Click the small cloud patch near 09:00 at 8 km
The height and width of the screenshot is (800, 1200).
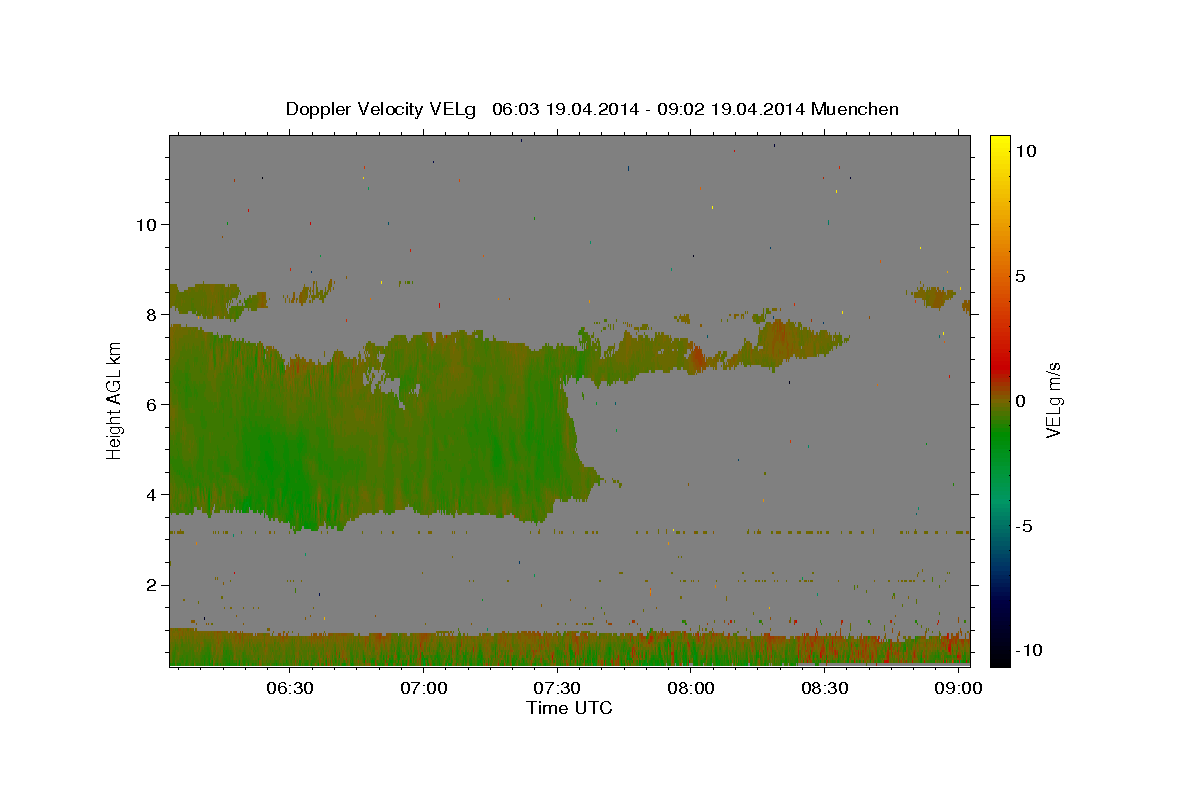[x=935, y=296]
